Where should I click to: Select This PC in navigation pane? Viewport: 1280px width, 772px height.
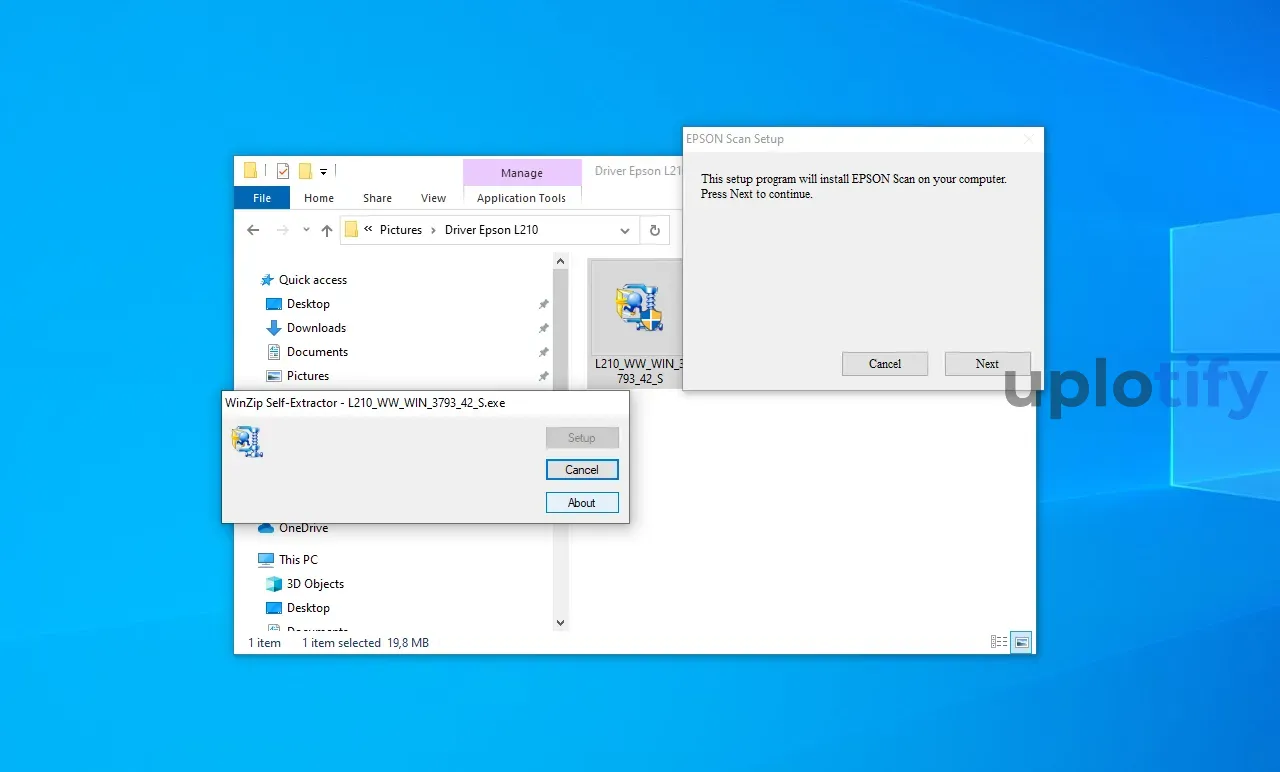pyautogui.click(x=298, y=560)
